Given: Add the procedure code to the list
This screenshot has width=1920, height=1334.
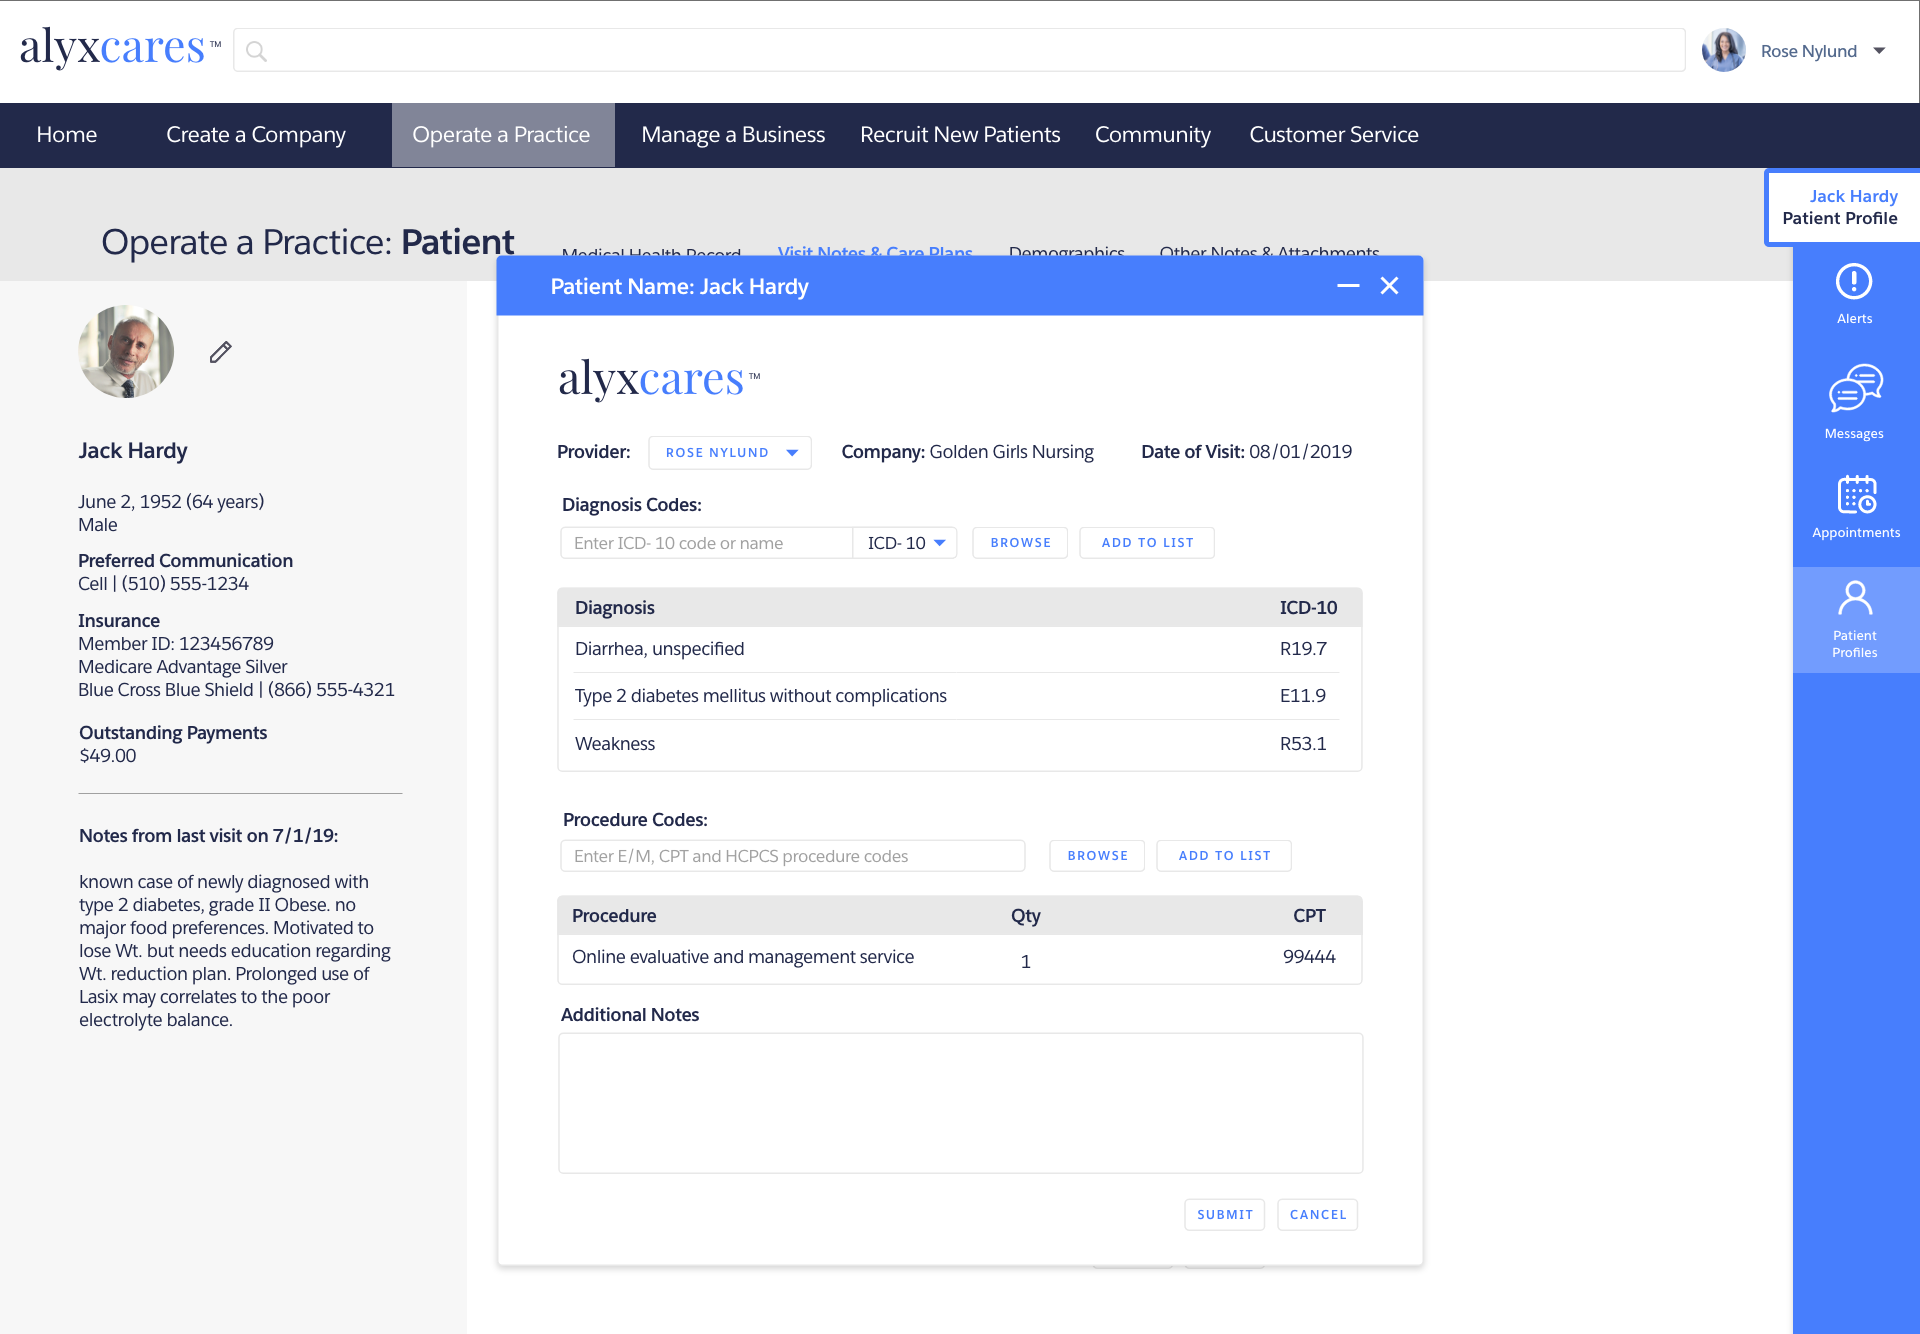Looking at the screenshot, I should (x=1224, y=856).
